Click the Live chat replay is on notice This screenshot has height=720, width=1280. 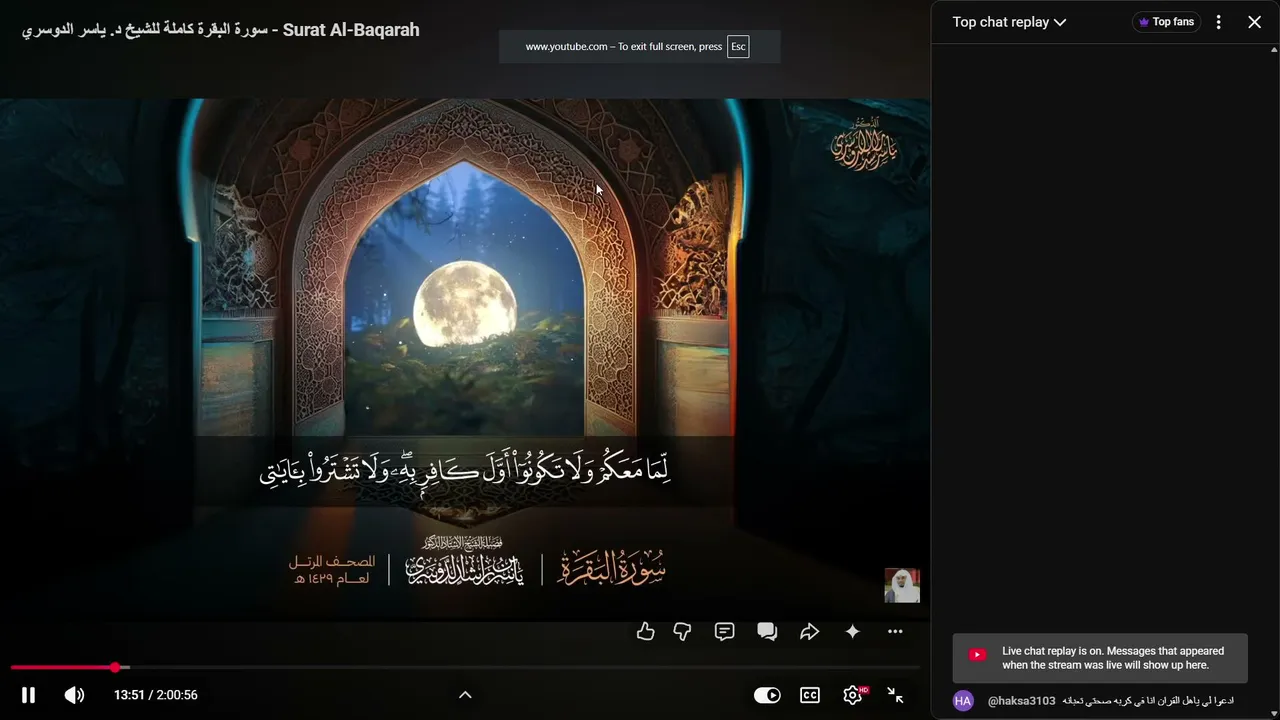tap(1100, 658)
